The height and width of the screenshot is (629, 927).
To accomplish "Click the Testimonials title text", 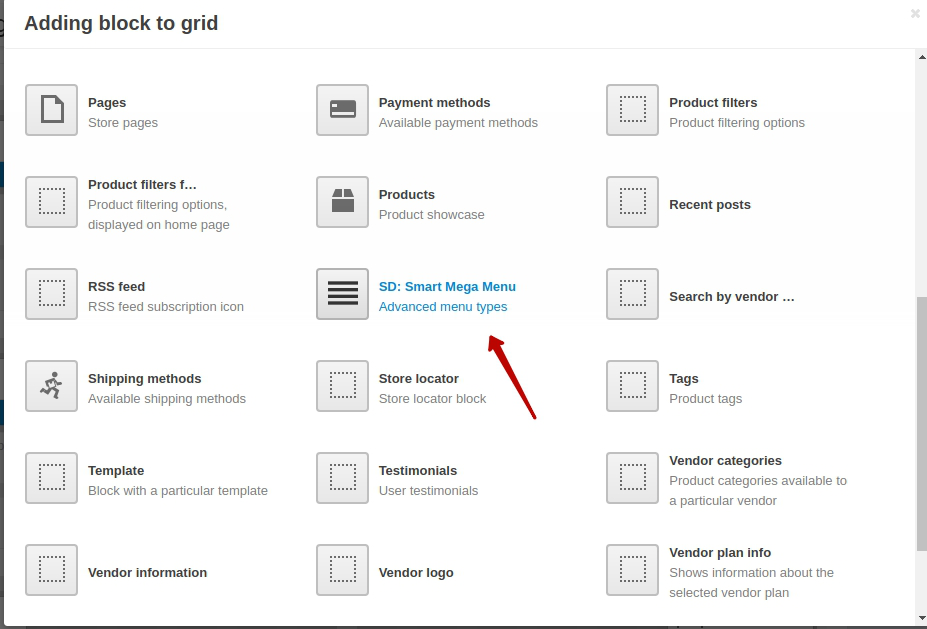I will coord(418,471).
